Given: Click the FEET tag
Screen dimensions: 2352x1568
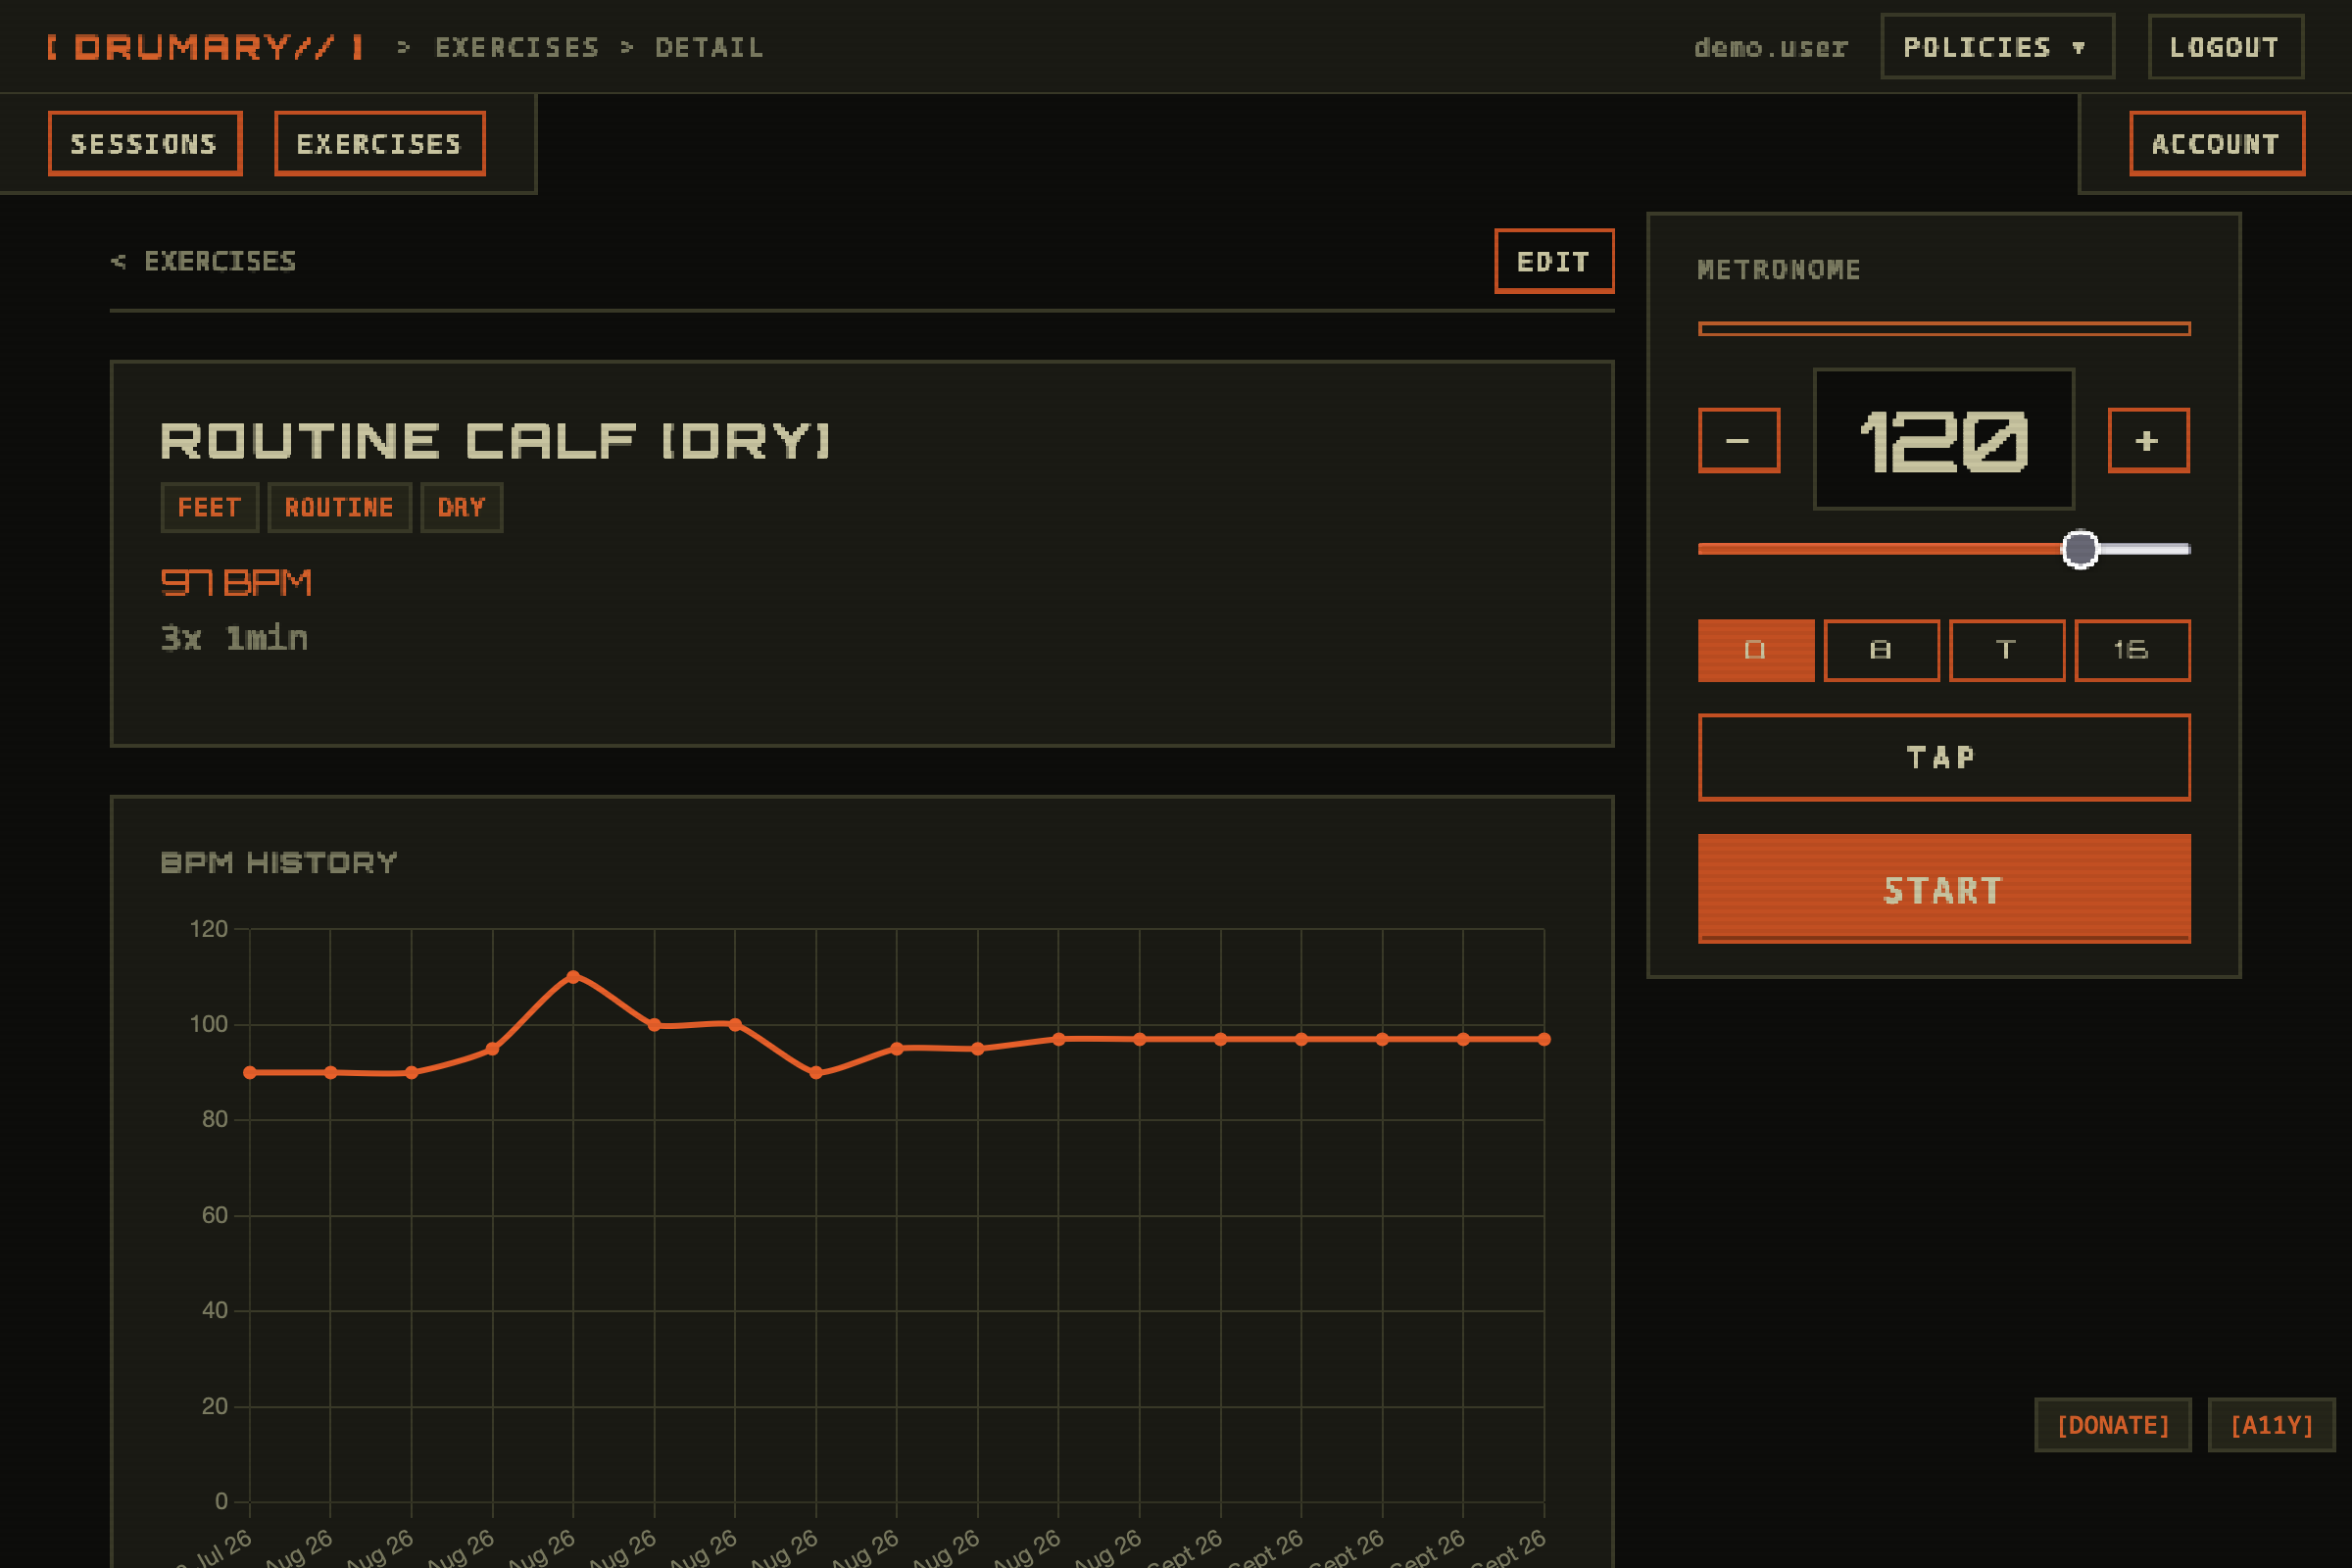Looking at the screenshot, I should [x=210, y=507].
